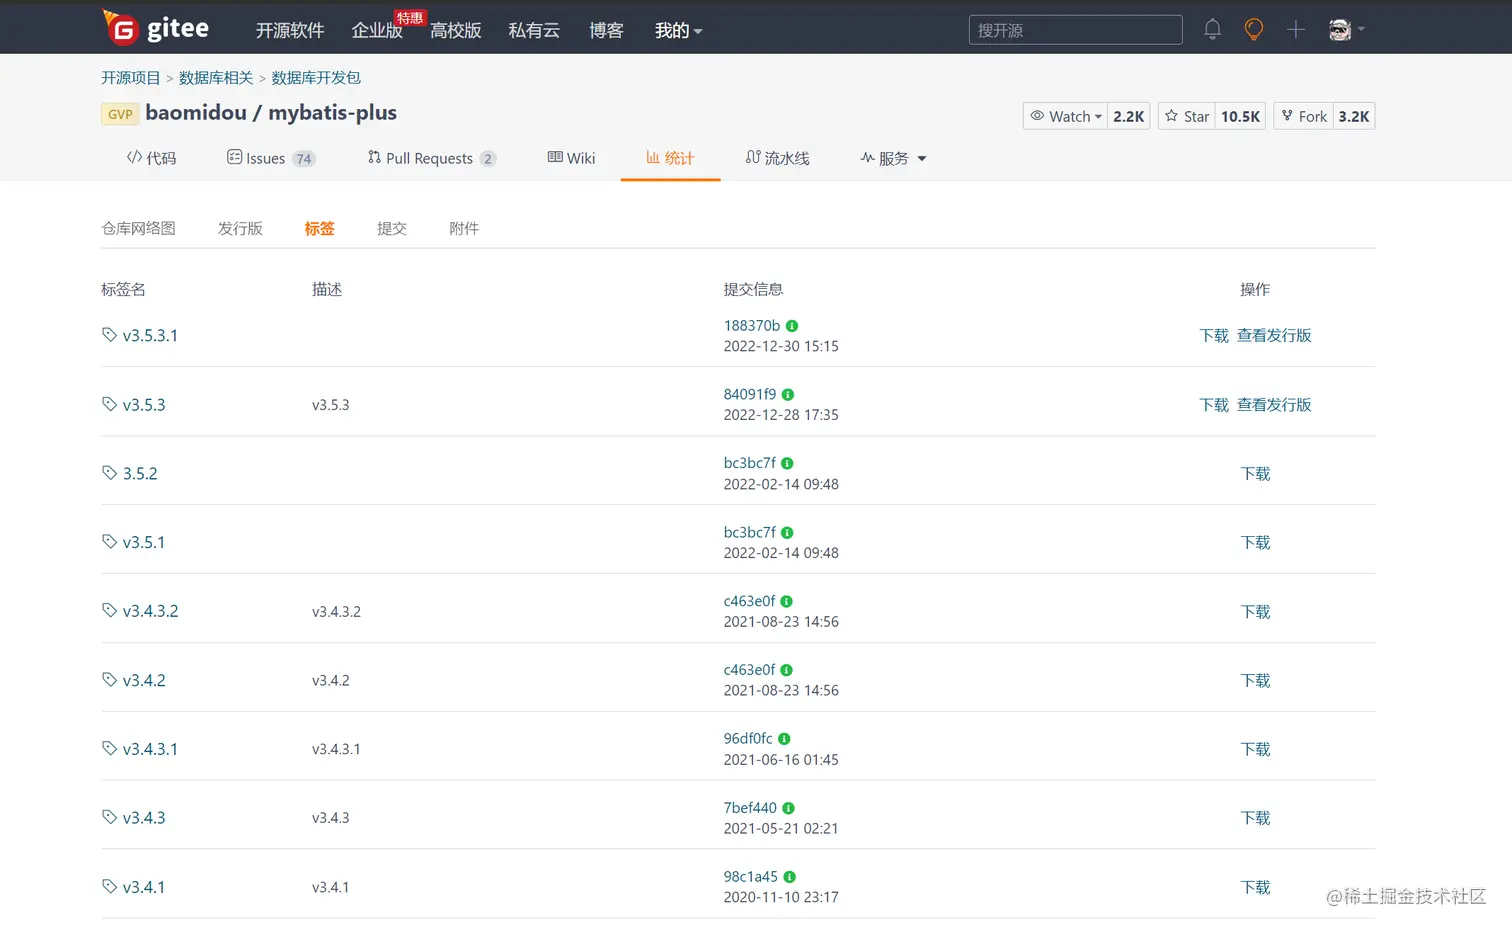Expand the 服务 dropdown
Image resolution: width=1512 pixels, height=932 pixels.
(x=893, y=158)
